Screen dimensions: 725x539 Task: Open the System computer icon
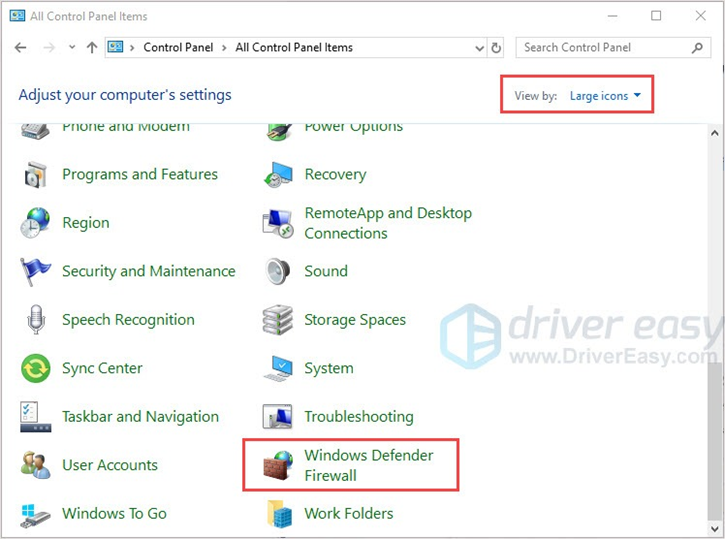pos(278,368)
